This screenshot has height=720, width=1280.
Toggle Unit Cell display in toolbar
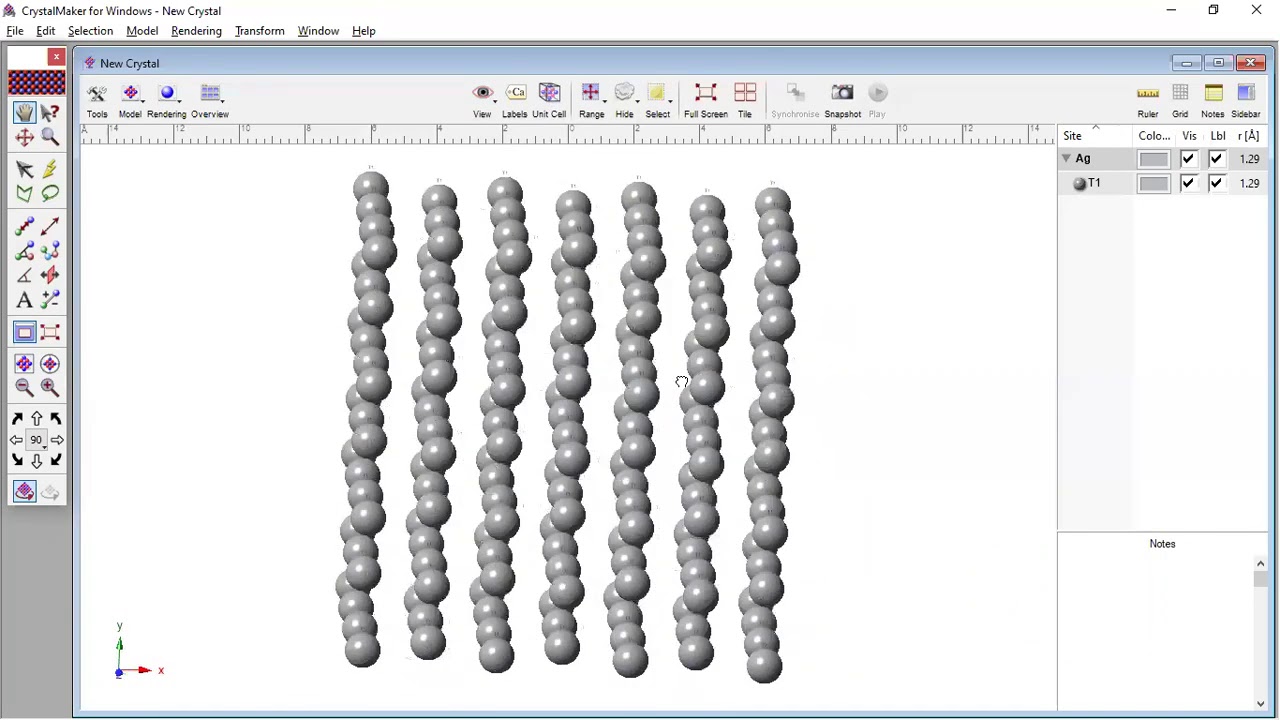(x=549, y=101)
